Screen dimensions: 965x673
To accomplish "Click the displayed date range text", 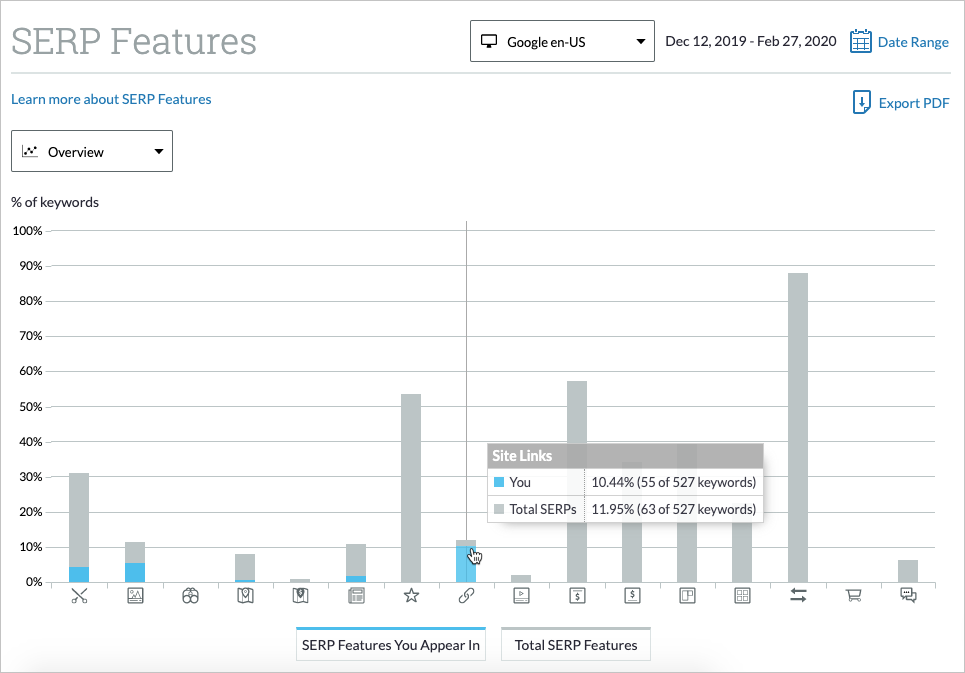I will tap(750, 41).
